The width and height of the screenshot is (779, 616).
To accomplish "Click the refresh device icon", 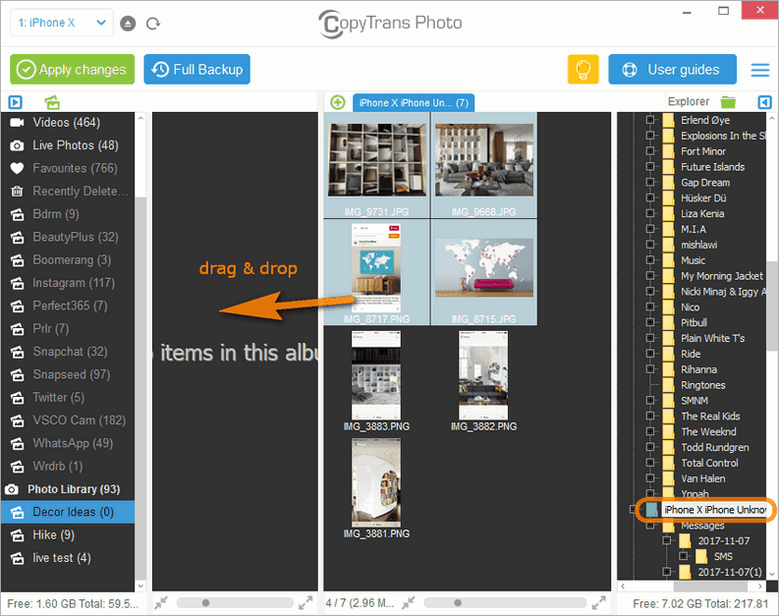I will click(153, 23).
